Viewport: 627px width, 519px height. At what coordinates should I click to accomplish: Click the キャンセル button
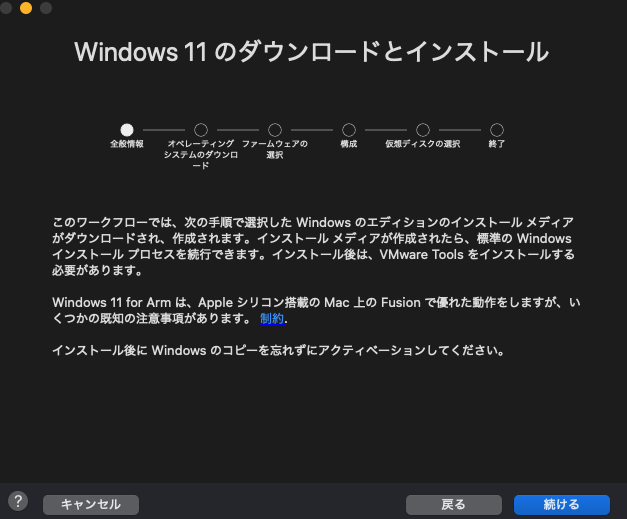click(x=91, y=504)
